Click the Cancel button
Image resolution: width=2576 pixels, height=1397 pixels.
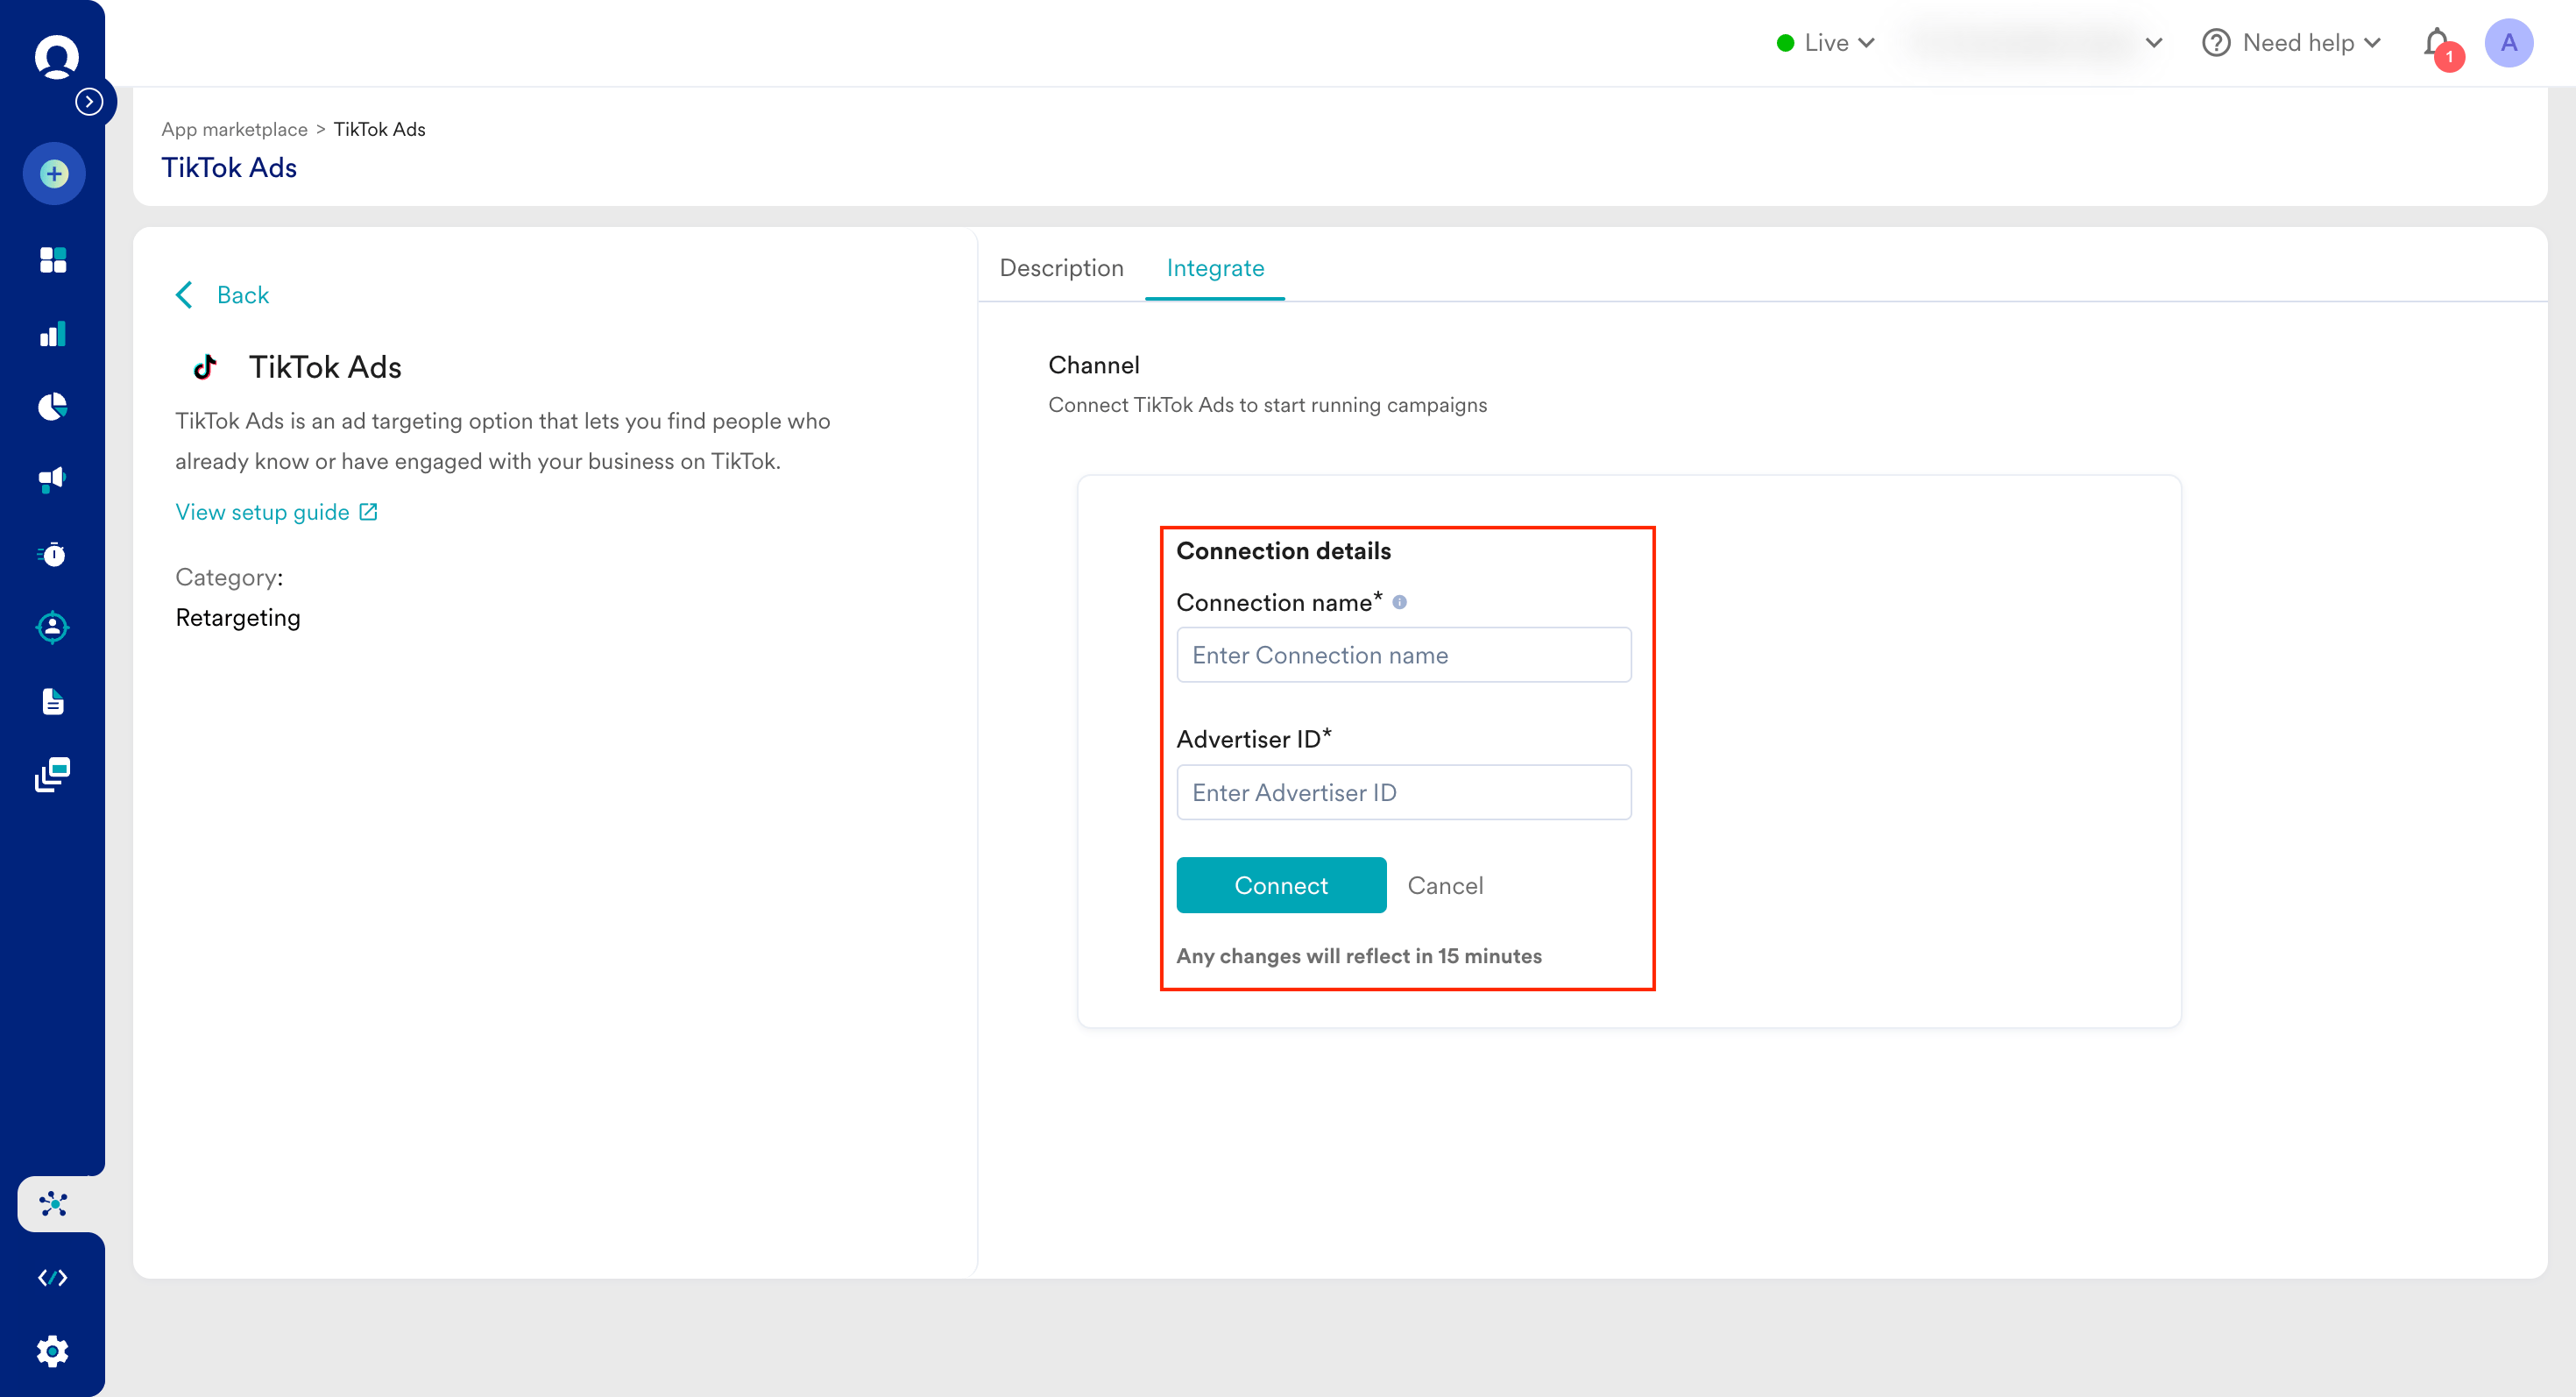[x=1445, y=885]
